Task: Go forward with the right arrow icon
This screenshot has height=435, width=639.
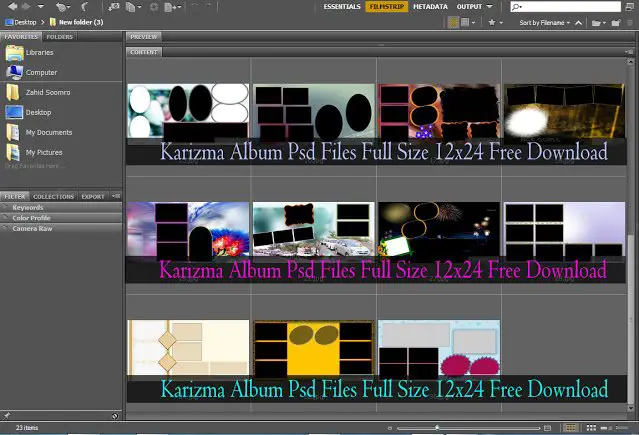Action: click(x=26, y=7)
